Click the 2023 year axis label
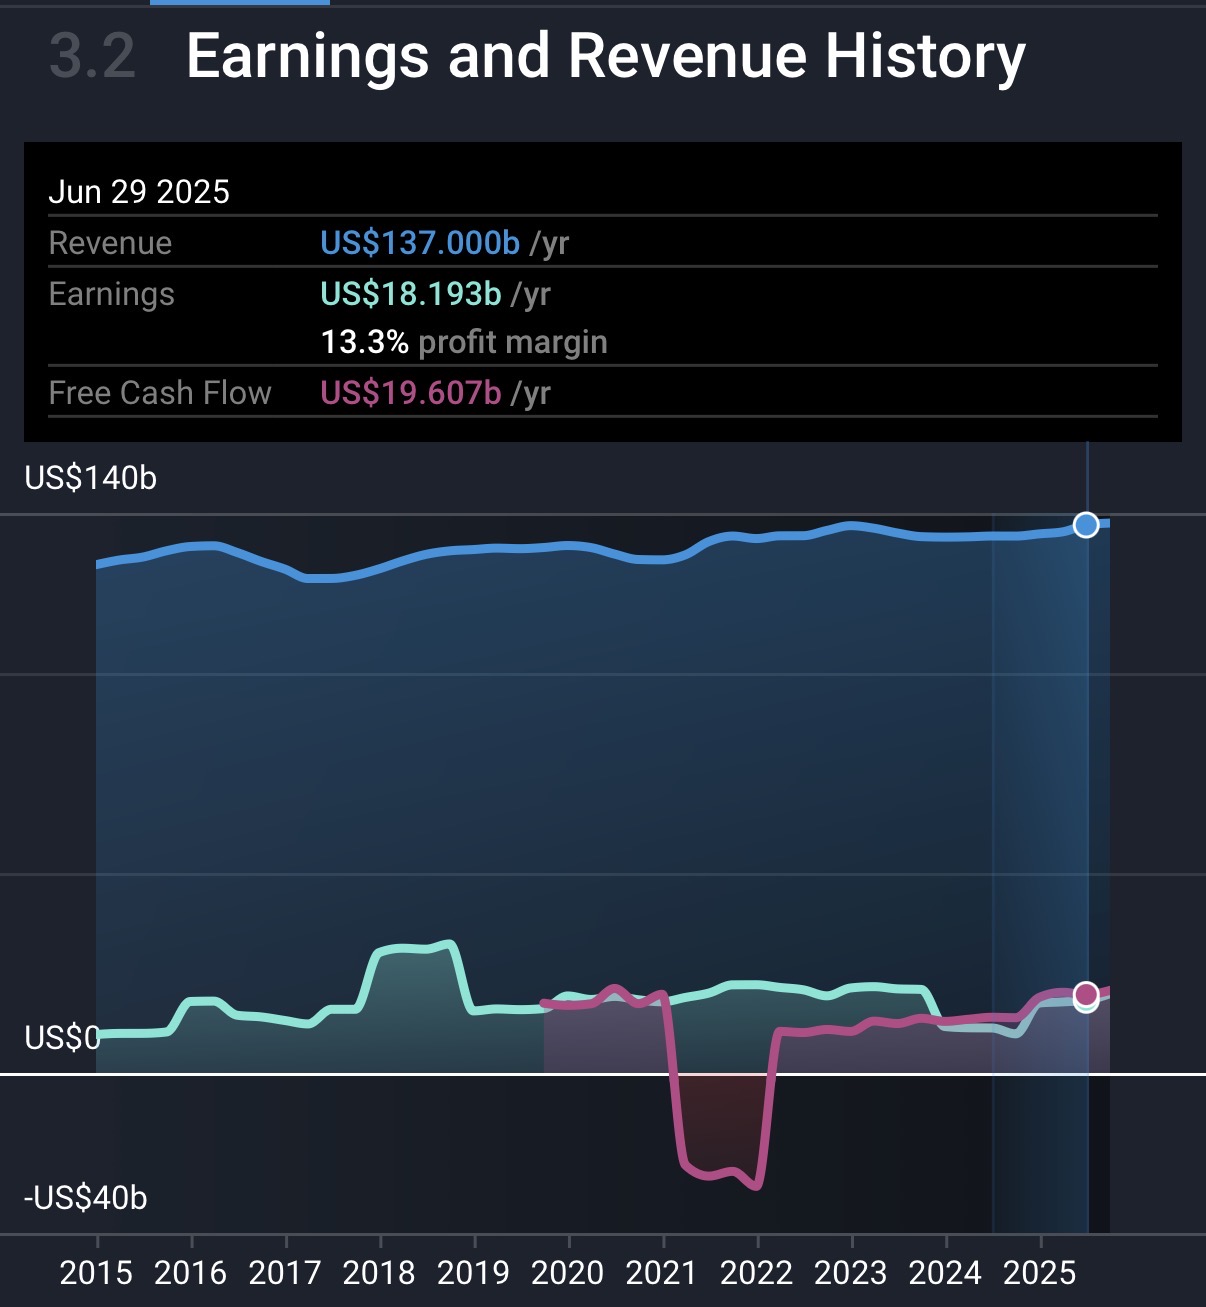This screenshot has width=1206, height=1307. (x=850, y=1273)
